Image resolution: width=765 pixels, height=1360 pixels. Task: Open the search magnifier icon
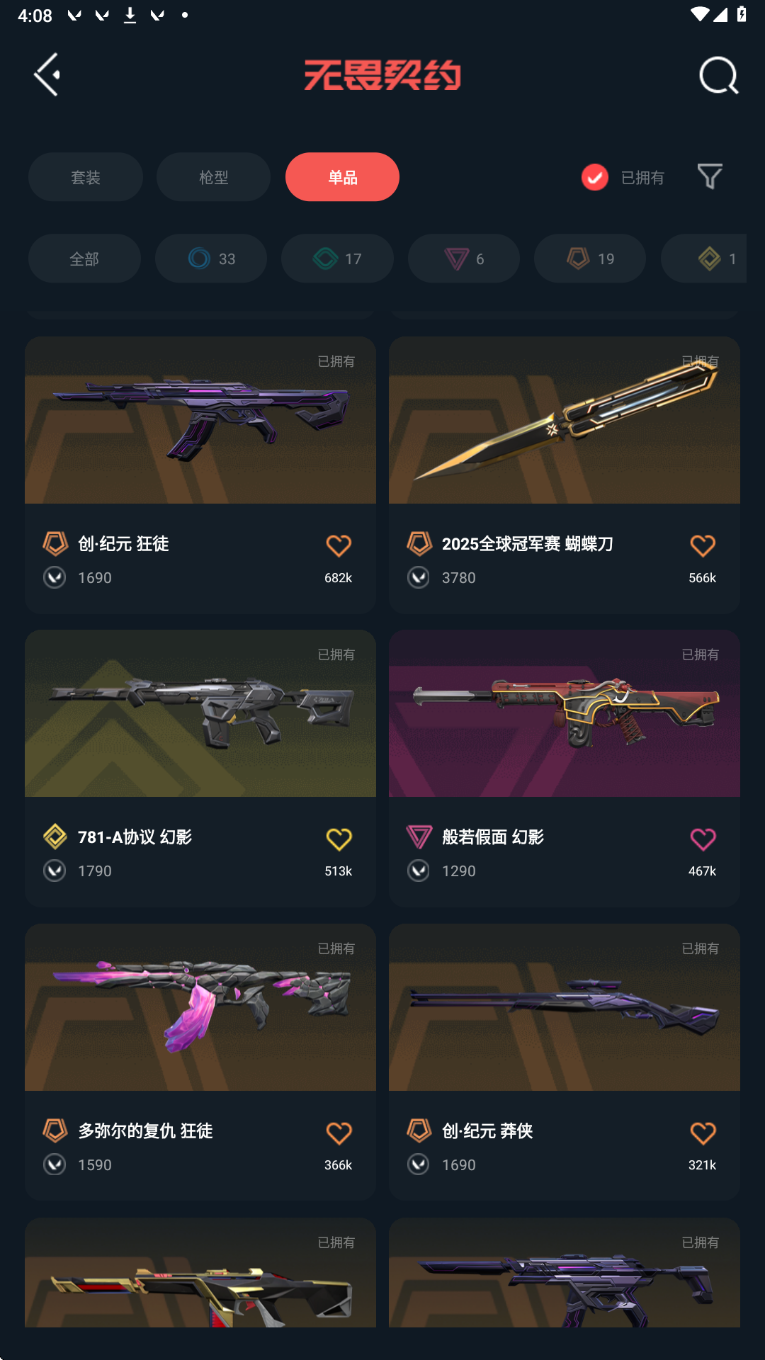(x=718, y=75)
